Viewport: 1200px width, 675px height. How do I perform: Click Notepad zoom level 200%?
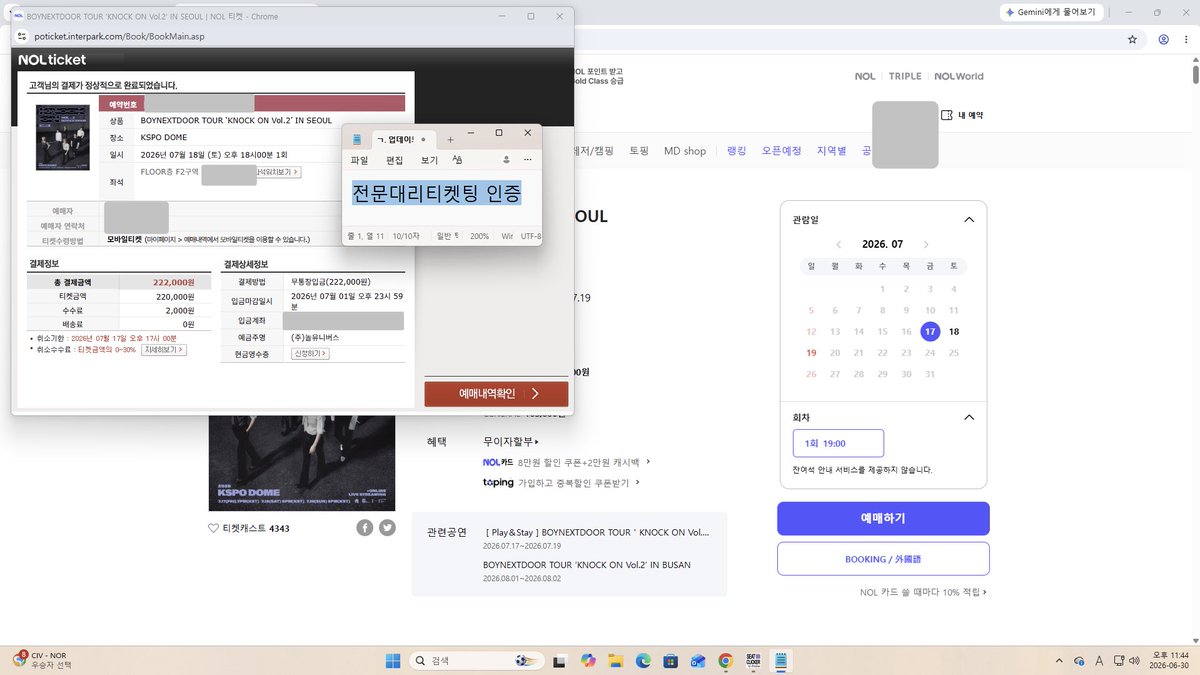click(x=480, y=236)
